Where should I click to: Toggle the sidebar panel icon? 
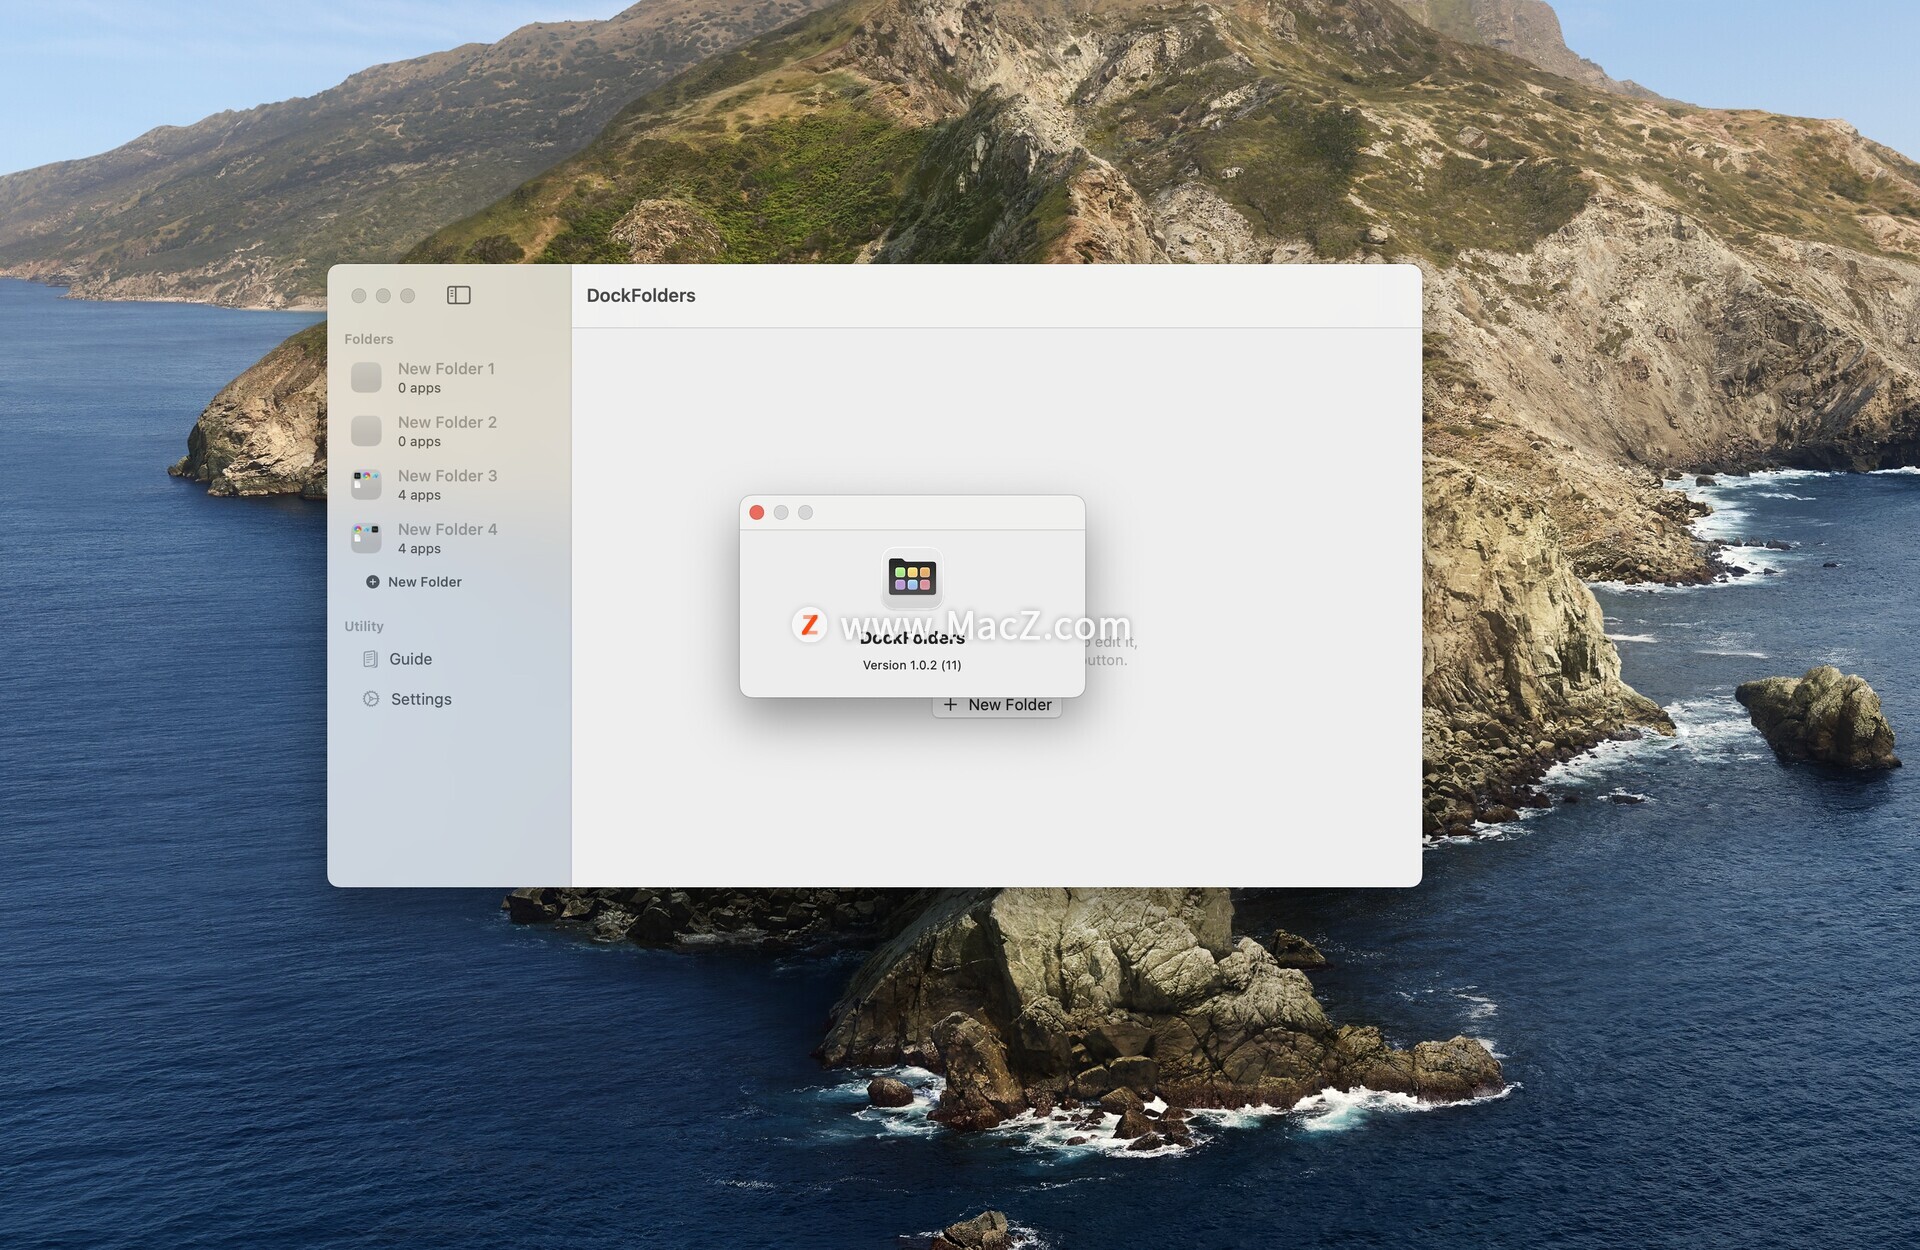(458, 295)
